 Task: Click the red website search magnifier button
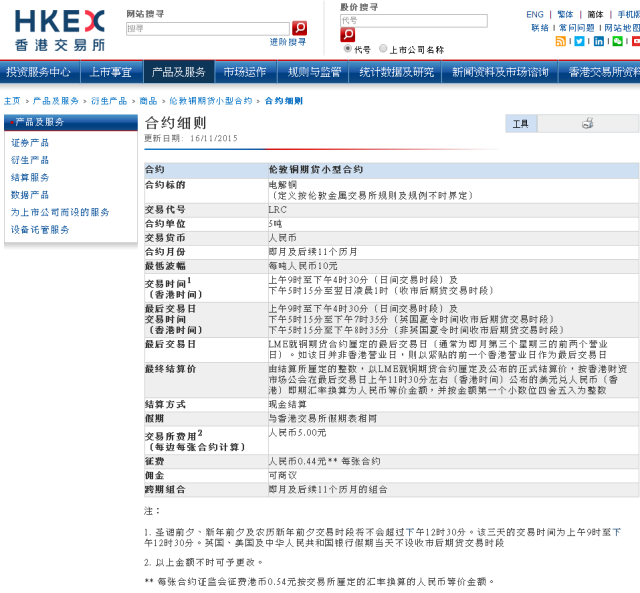click(299, 28)
